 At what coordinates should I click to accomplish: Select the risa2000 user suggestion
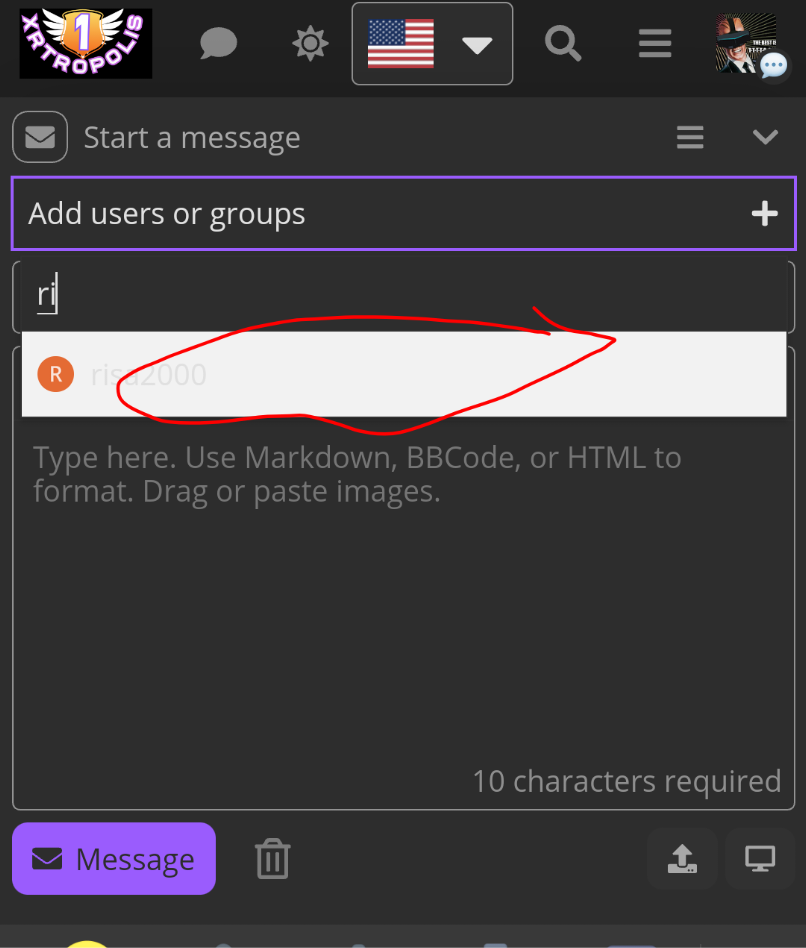[x=148, y=375]
